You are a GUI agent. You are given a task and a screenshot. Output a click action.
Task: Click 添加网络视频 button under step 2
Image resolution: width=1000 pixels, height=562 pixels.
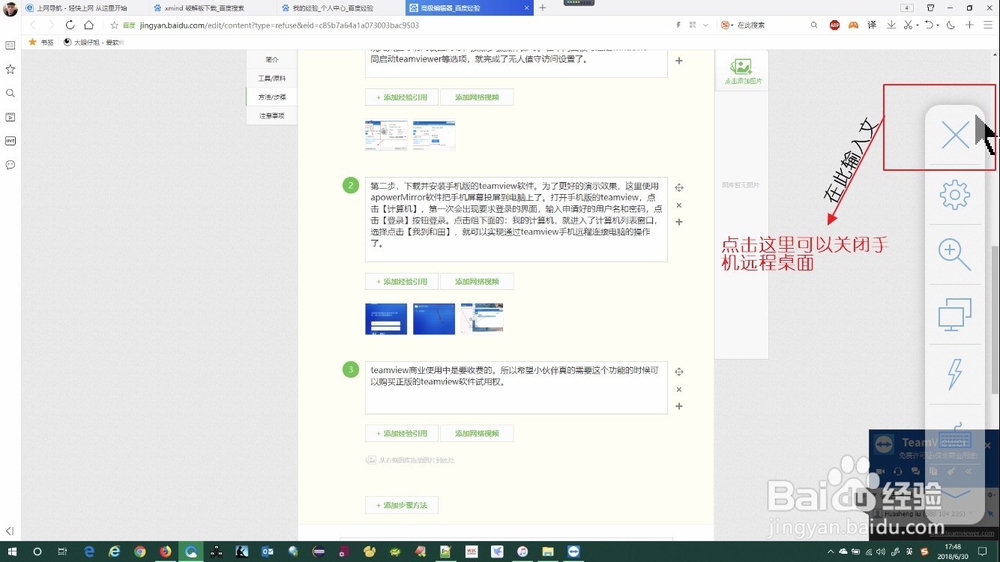pyautogui.click(x=476, y=281)
